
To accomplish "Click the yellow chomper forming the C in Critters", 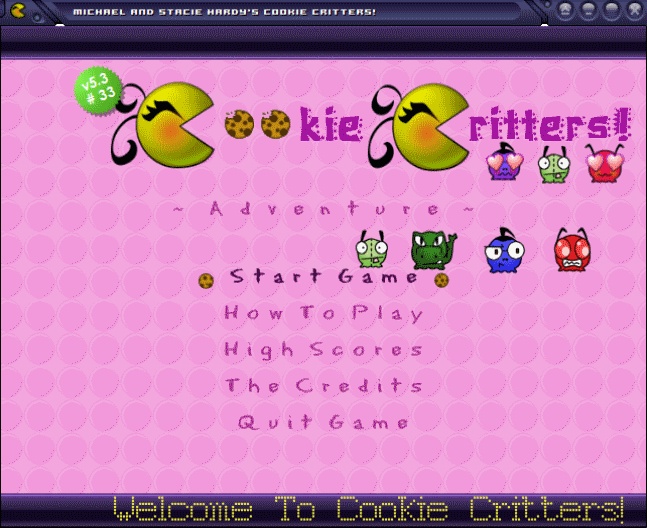I will 429,126.
